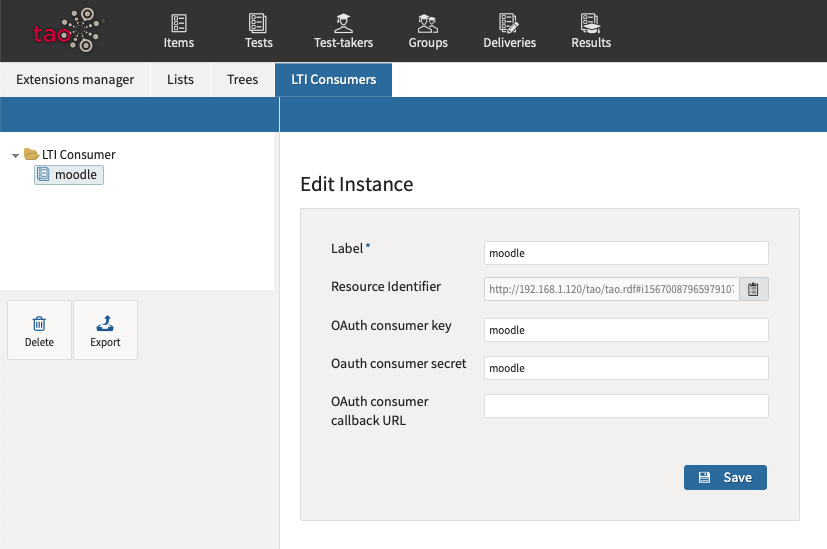The height and width of the screenshot is (549, 827).
Task: Click the Edit Instance heading
Action: click(x=357, y=185)
